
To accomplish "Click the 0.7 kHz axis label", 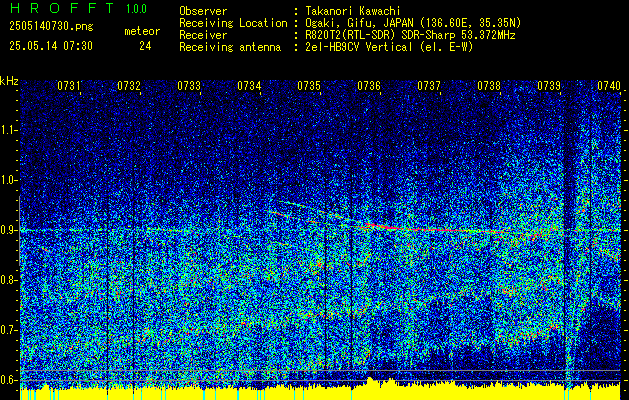I will 8,330.
